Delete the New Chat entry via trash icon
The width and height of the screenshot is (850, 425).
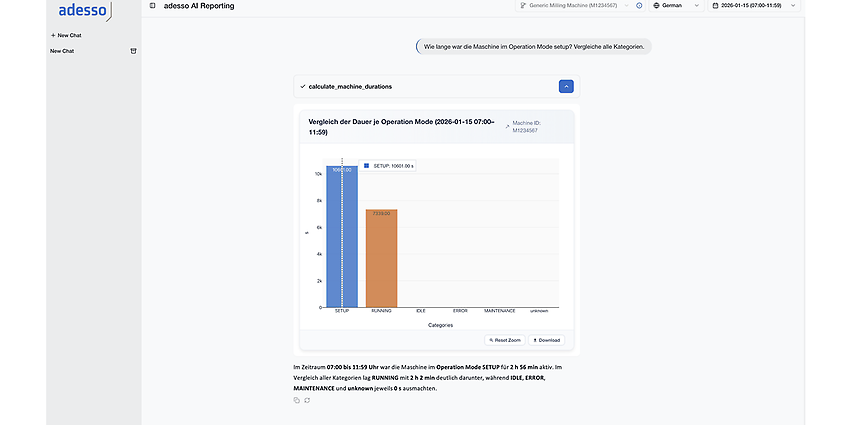133,51
